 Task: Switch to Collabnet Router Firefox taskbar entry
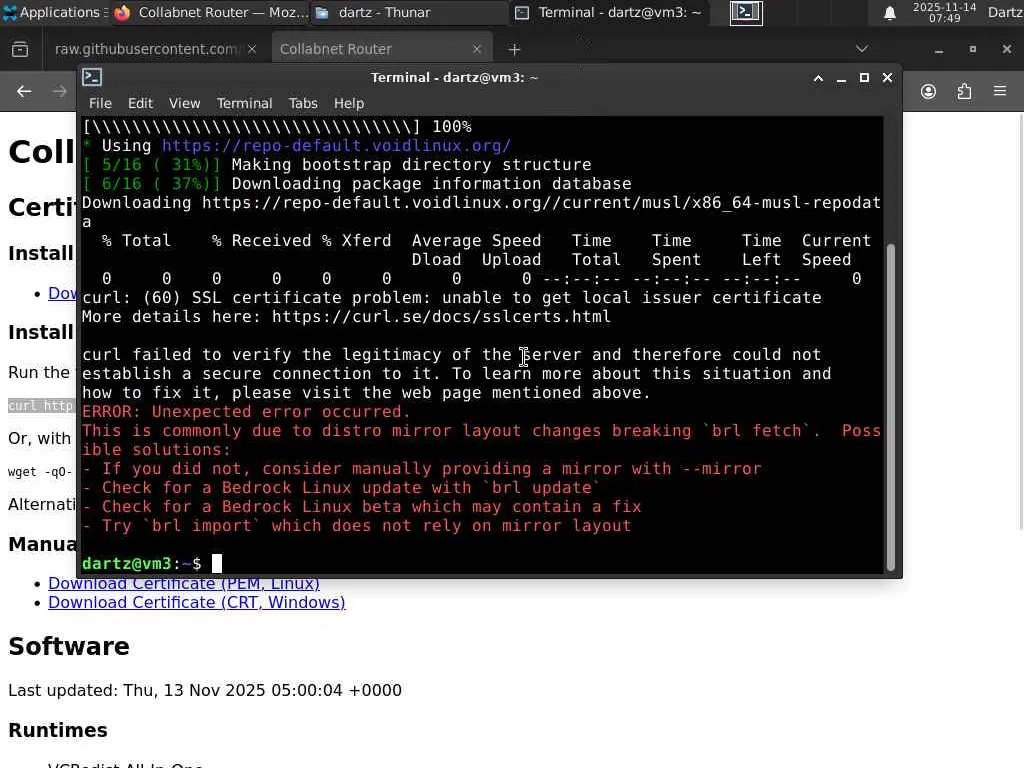210,12
